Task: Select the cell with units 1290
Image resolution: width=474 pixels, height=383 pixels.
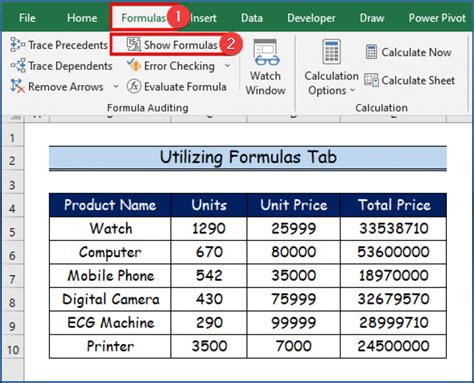Action: coord(209,229)
